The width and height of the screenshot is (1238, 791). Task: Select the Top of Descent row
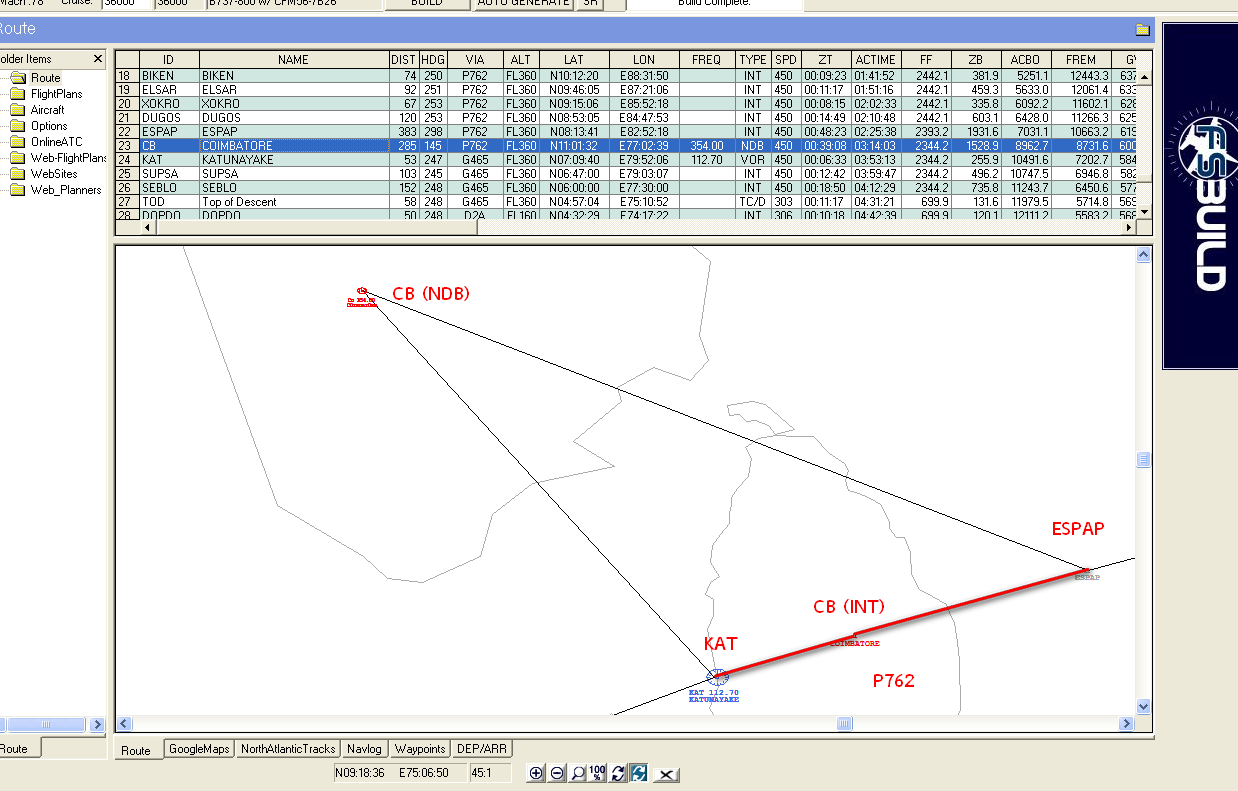pyautogui.click(x=627, y=201)
